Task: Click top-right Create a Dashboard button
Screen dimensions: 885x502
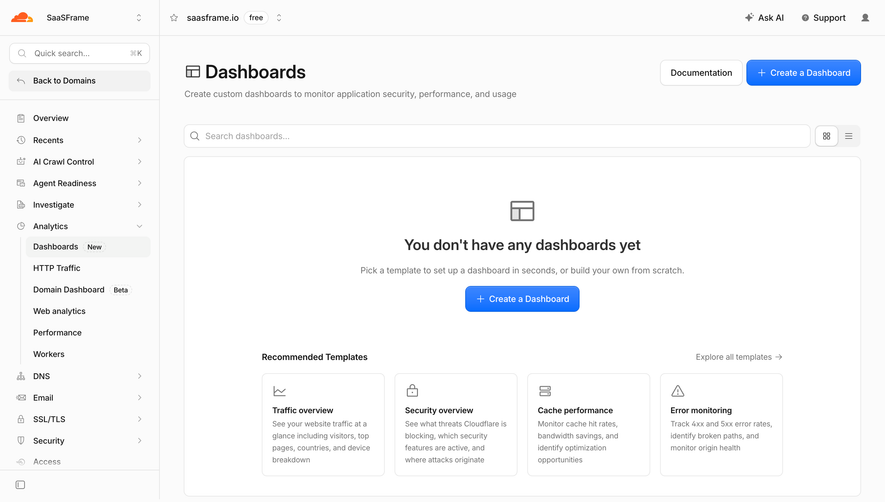Action: coord(803,73)
